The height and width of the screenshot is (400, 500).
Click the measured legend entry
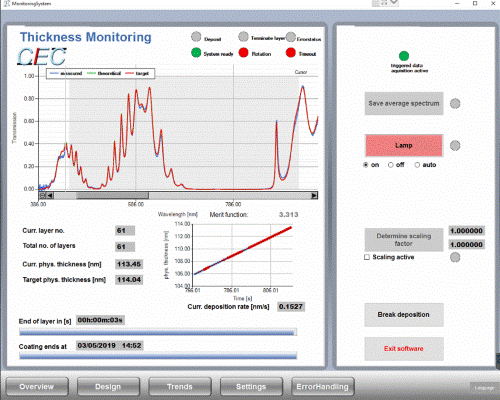pos(66,73)
